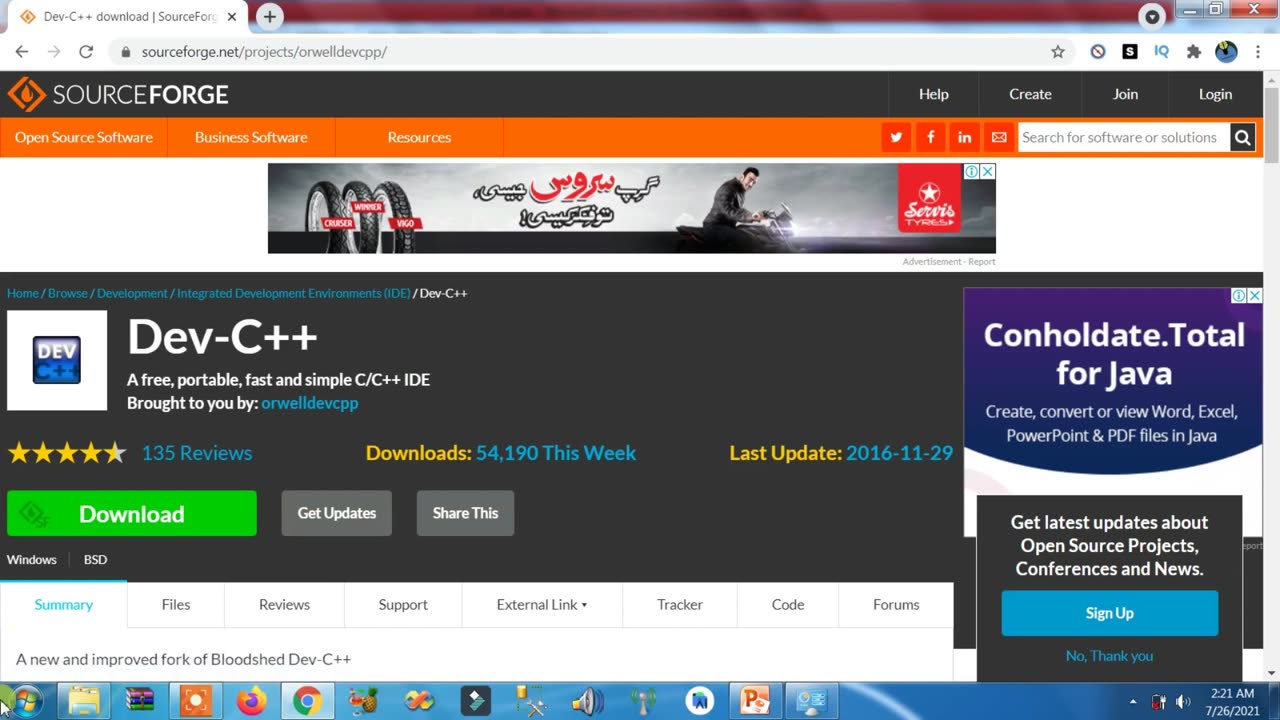Open the black S extension icon
The image size is (1280, 720).
pyautogui.click(x=1130, y=52)
